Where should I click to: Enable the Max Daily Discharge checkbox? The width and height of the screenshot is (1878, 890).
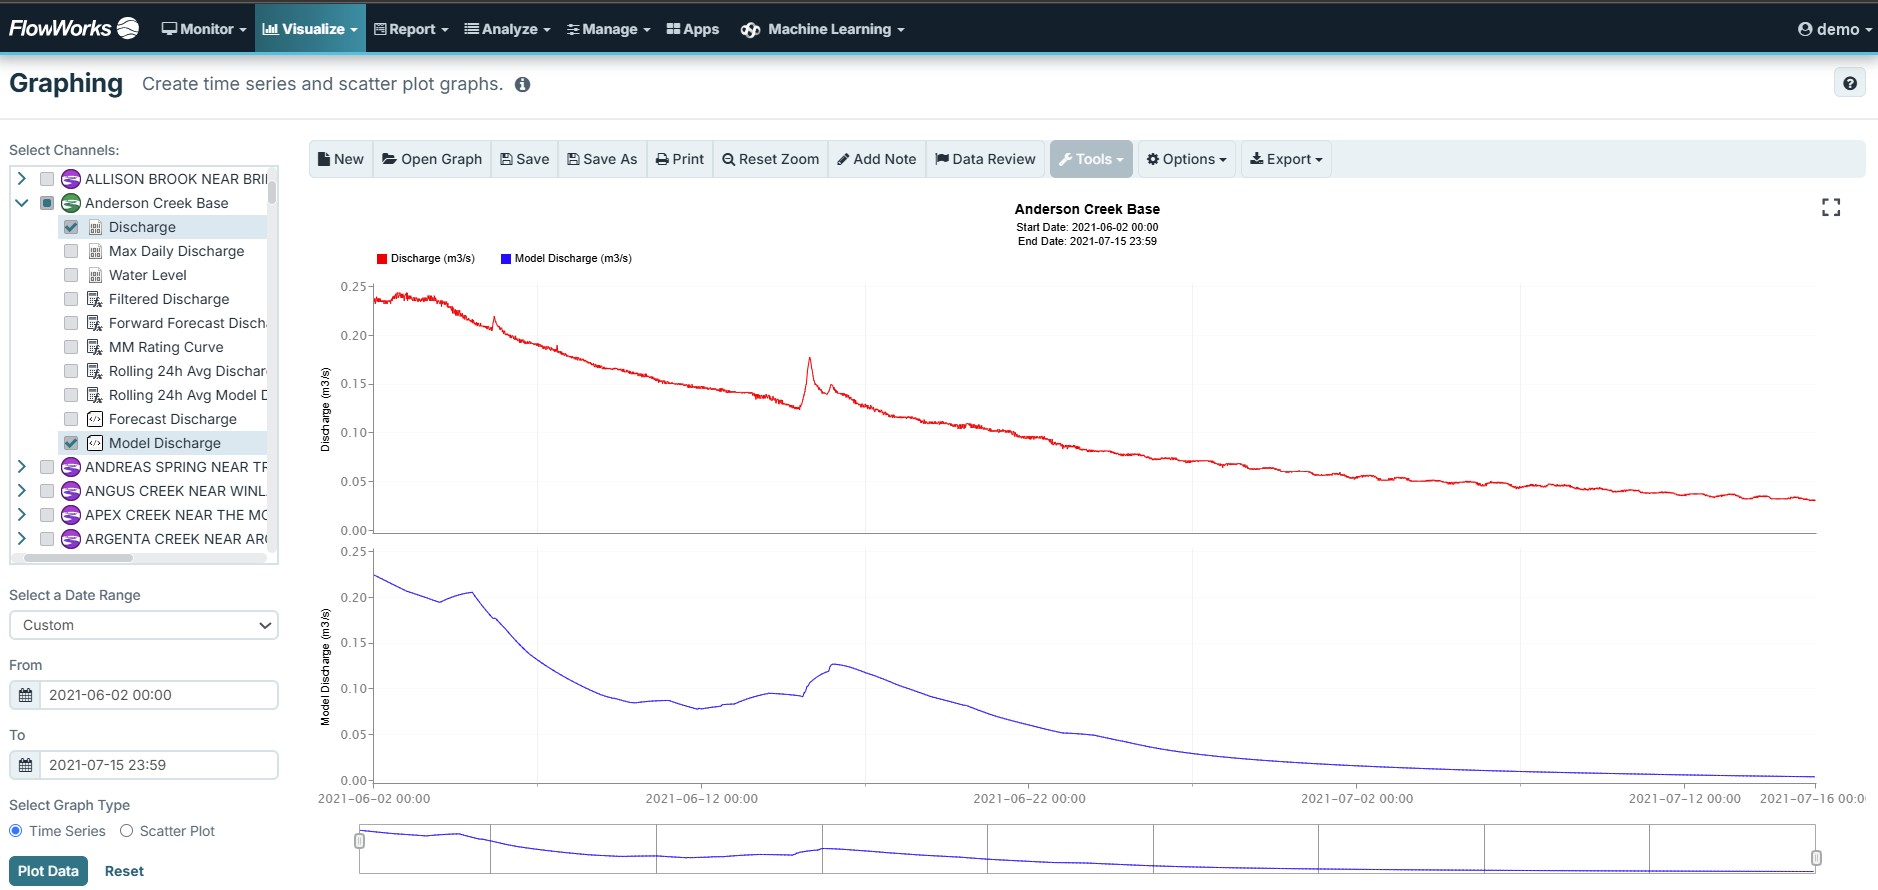tap(71, 251)
